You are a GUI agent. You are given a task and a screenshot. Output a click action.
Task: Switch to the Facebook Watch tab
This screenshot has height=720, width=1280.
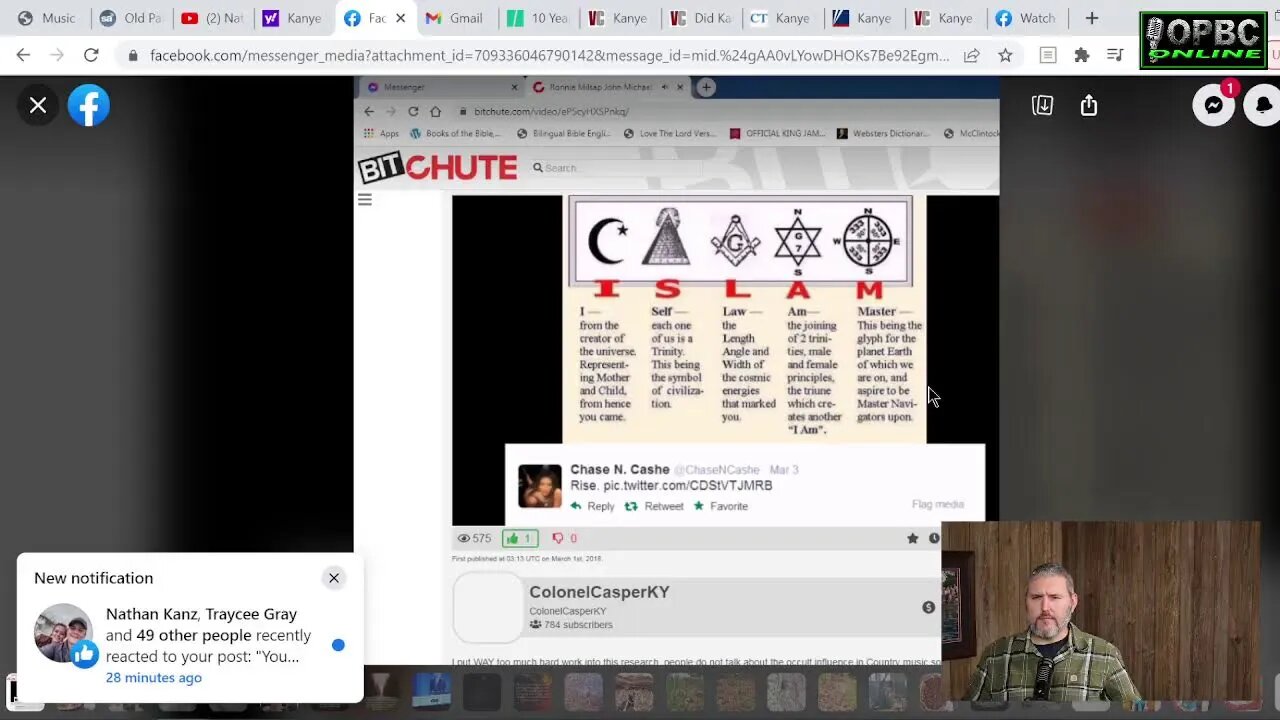1025,18
